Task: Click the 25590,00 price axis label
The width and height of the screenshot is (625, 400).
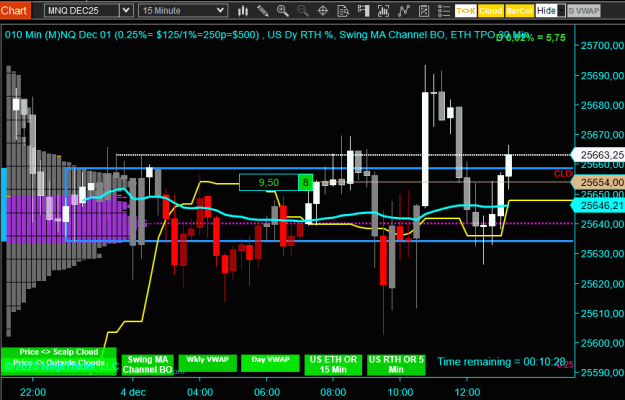Action: coord(602,373)
